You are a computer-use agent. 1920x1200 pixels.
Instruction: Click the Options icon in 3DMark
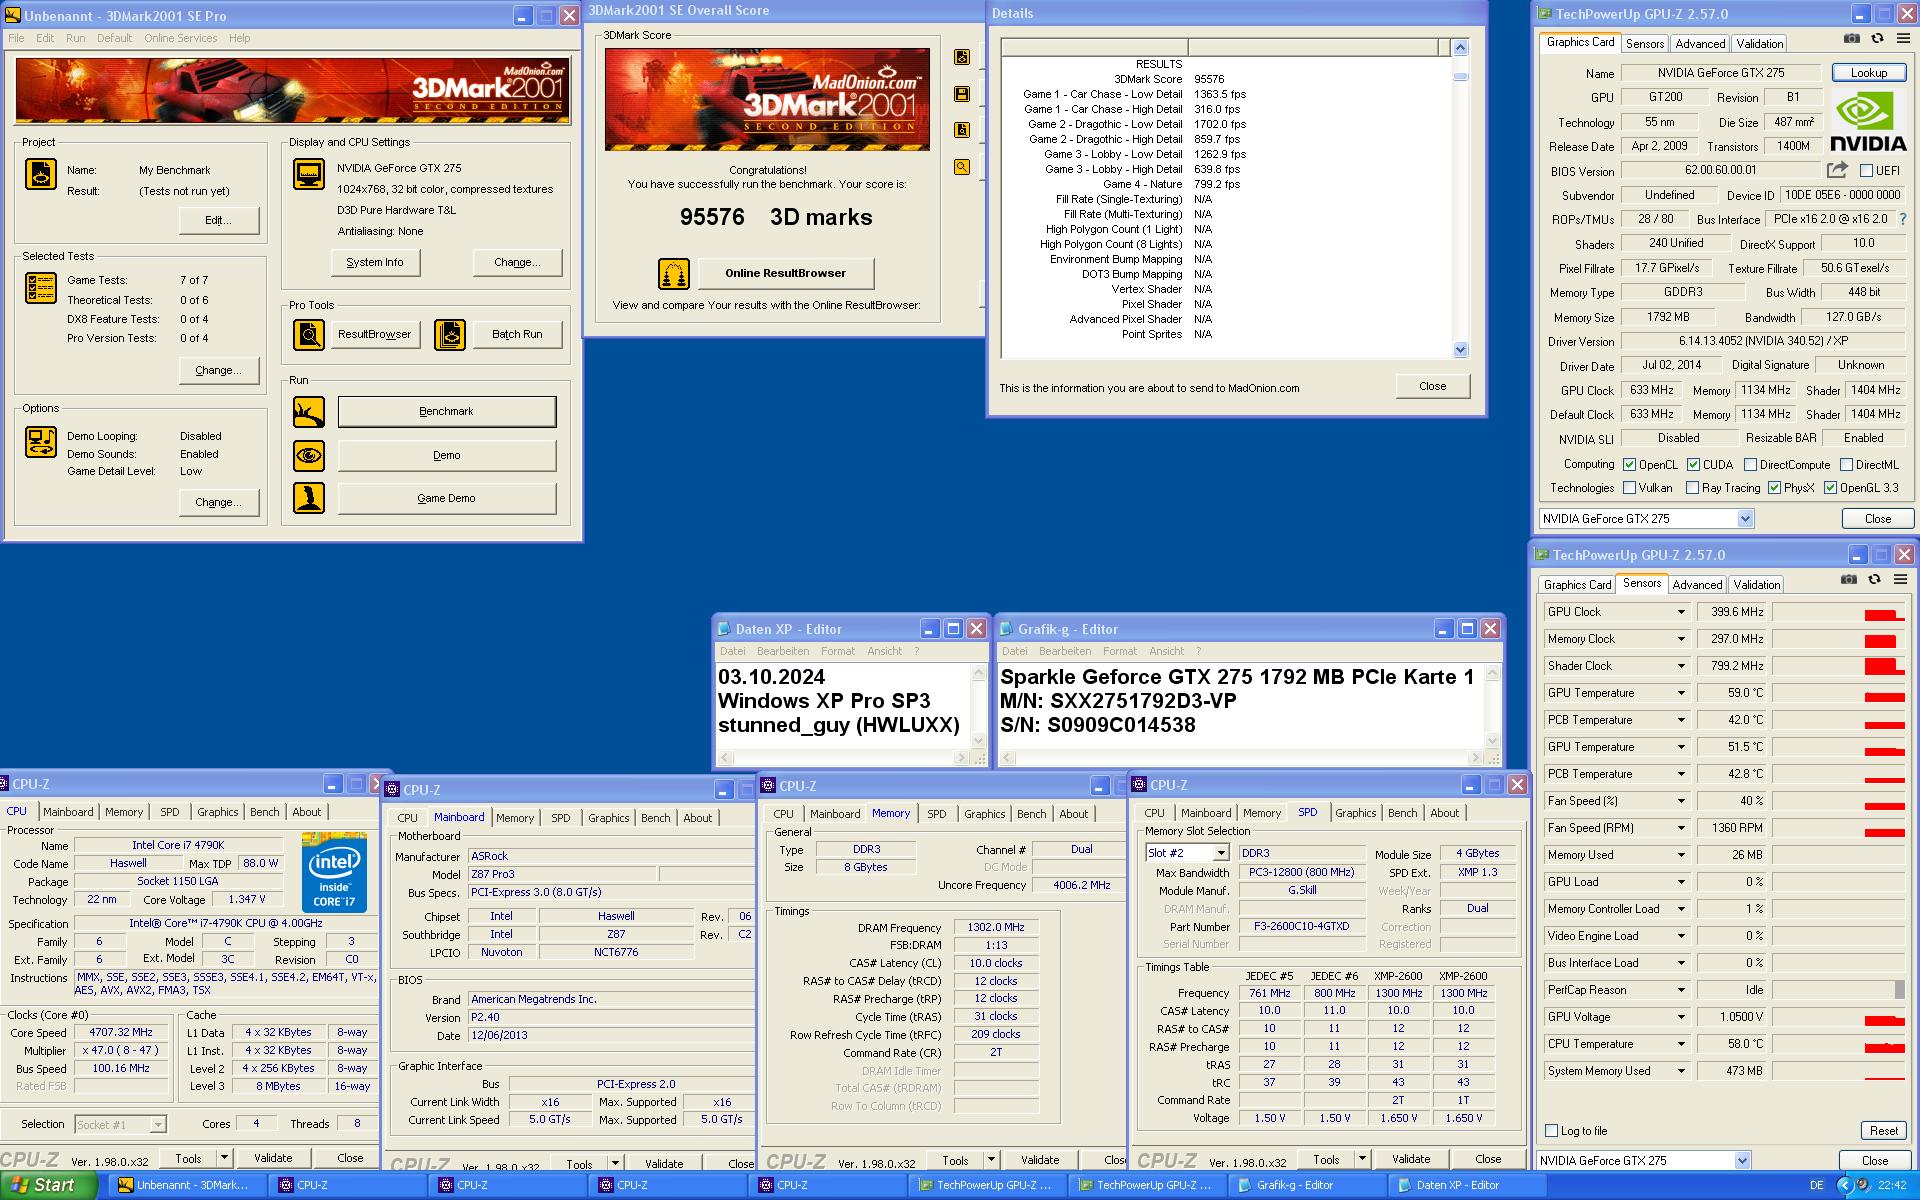point(41,442)
